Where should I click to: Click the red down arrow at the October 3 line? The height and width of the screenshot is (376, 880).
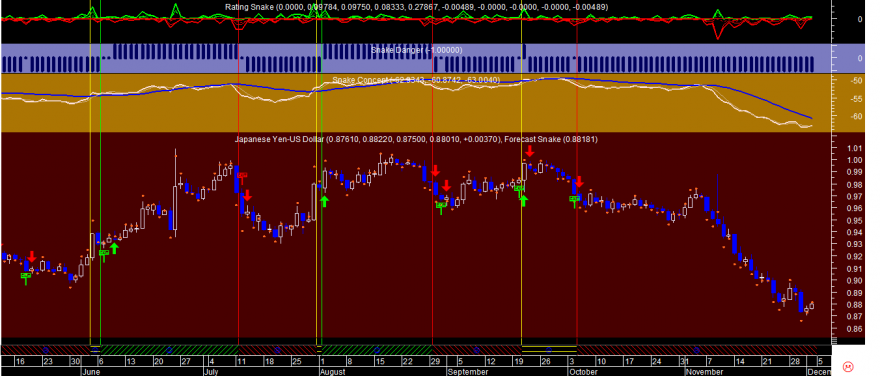(x=580, y=182)
